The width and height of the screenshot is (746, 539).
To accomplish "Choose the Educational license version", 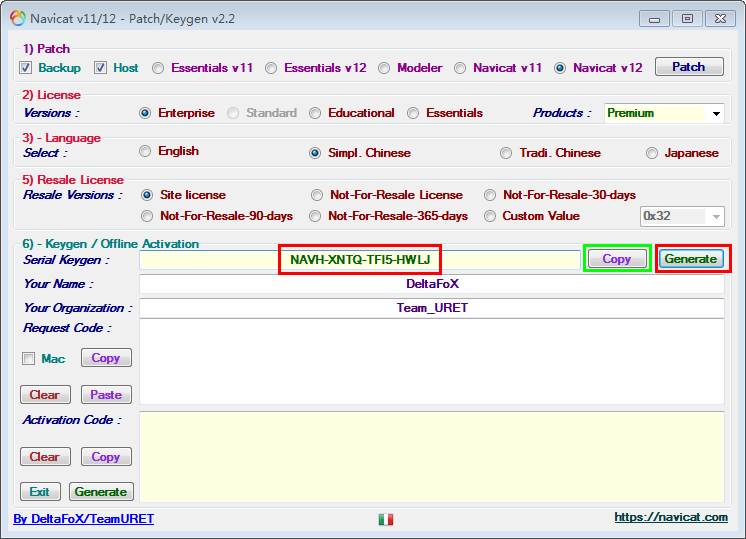I will click(315, 113).
